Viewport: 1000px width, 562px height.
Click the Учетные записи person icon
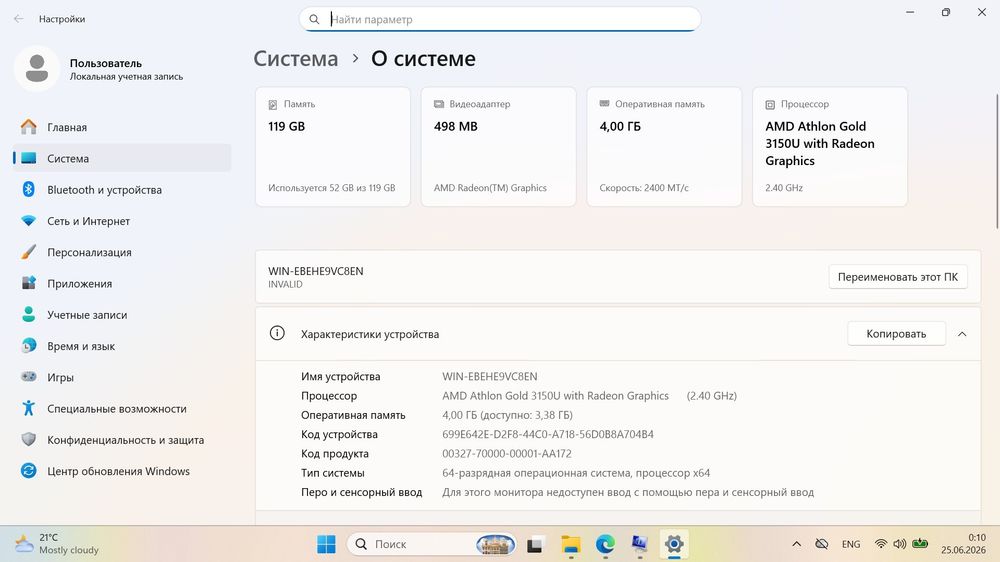coord(29,314)
